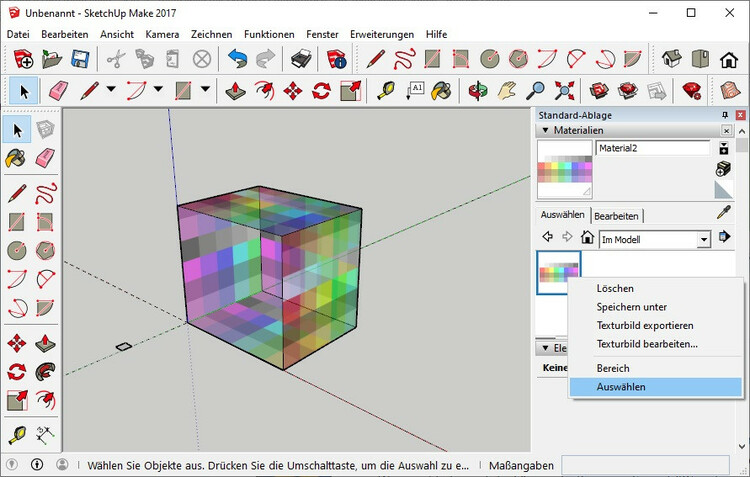This screenshot has height=477, width=750.
Task: Open the 'Im Modell' library dropdown
Action: click(x=703, y=239)
